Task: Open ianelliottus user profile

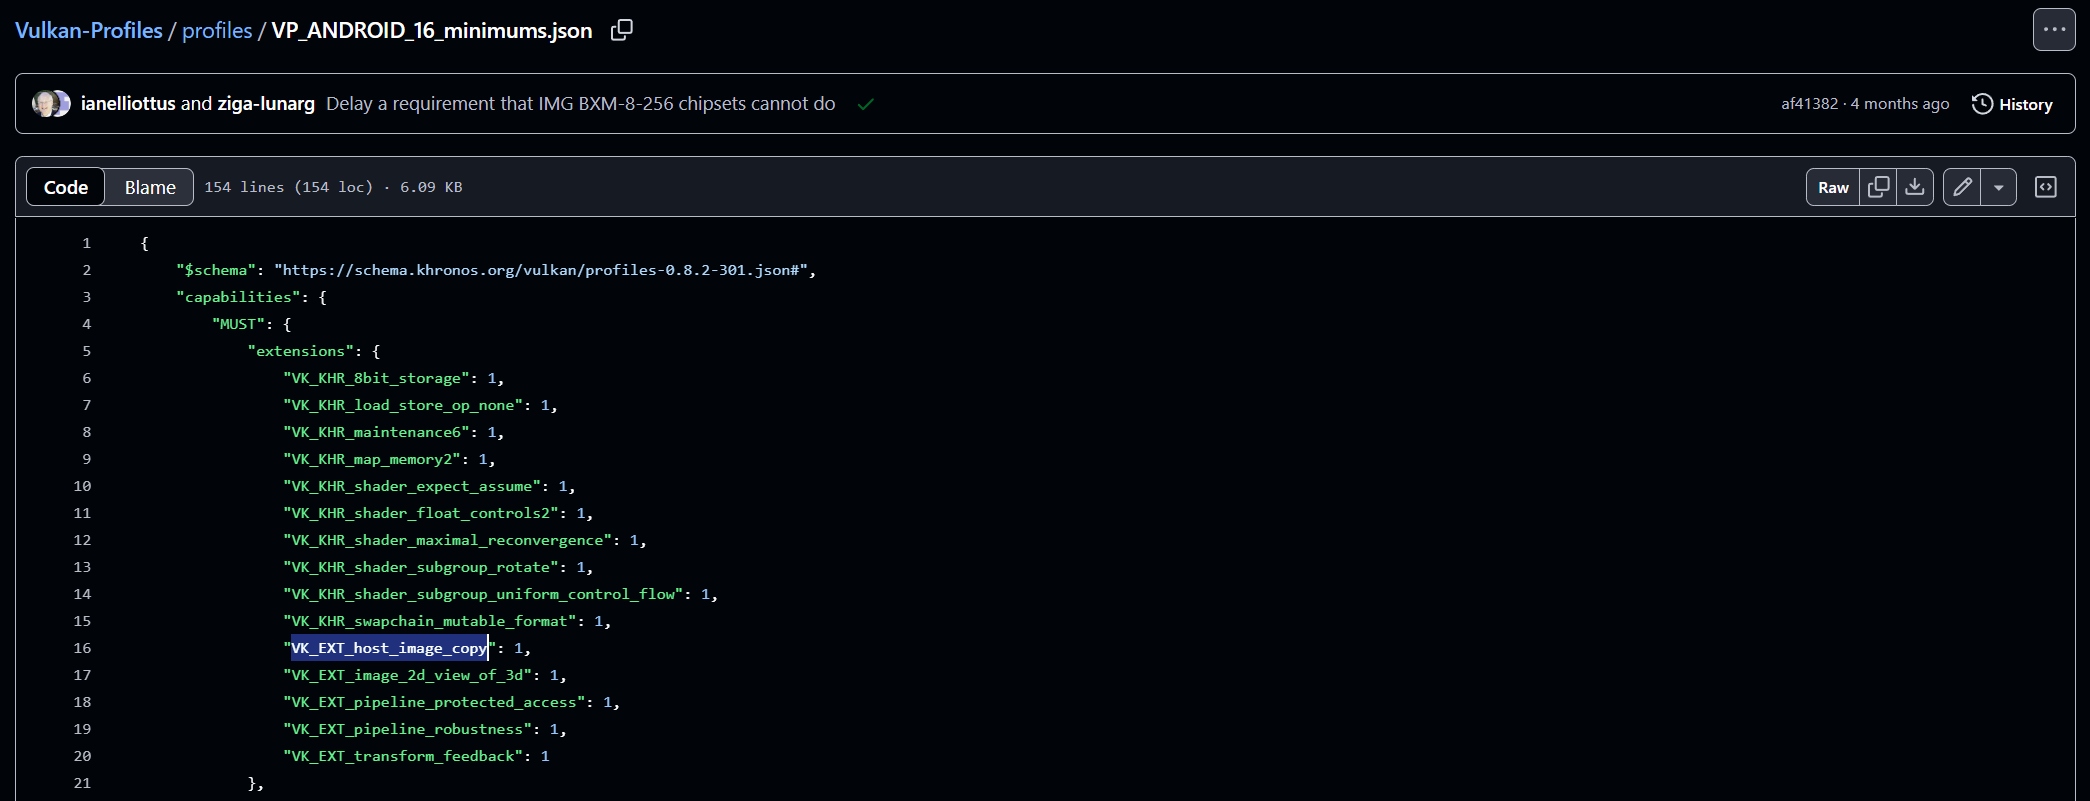Action: click(128, 104)
